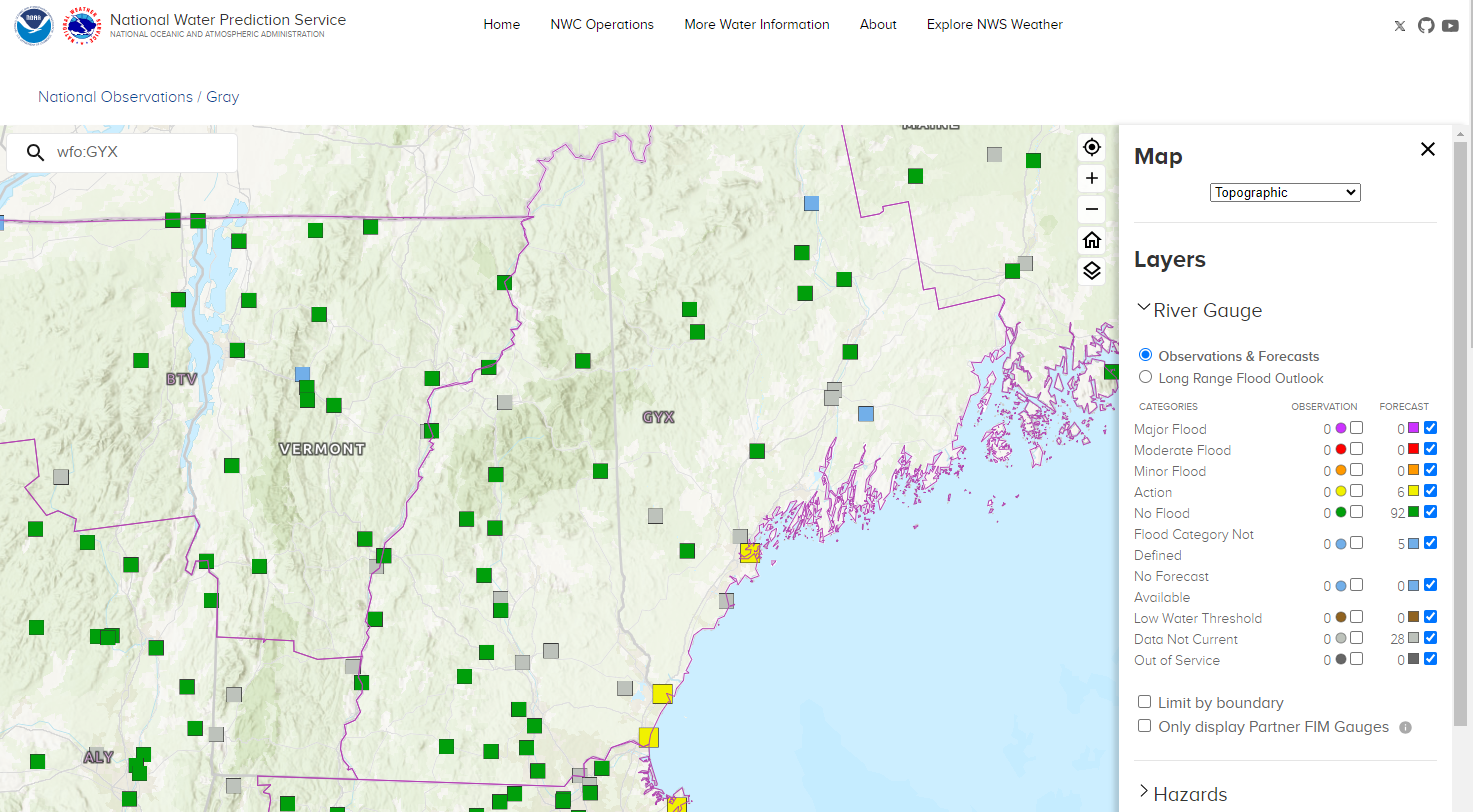Image resolution: width=1473 pixels, height=812 pixels.
Task: Check Minor Flood observation checkbox
Action: pos(1356,470)
